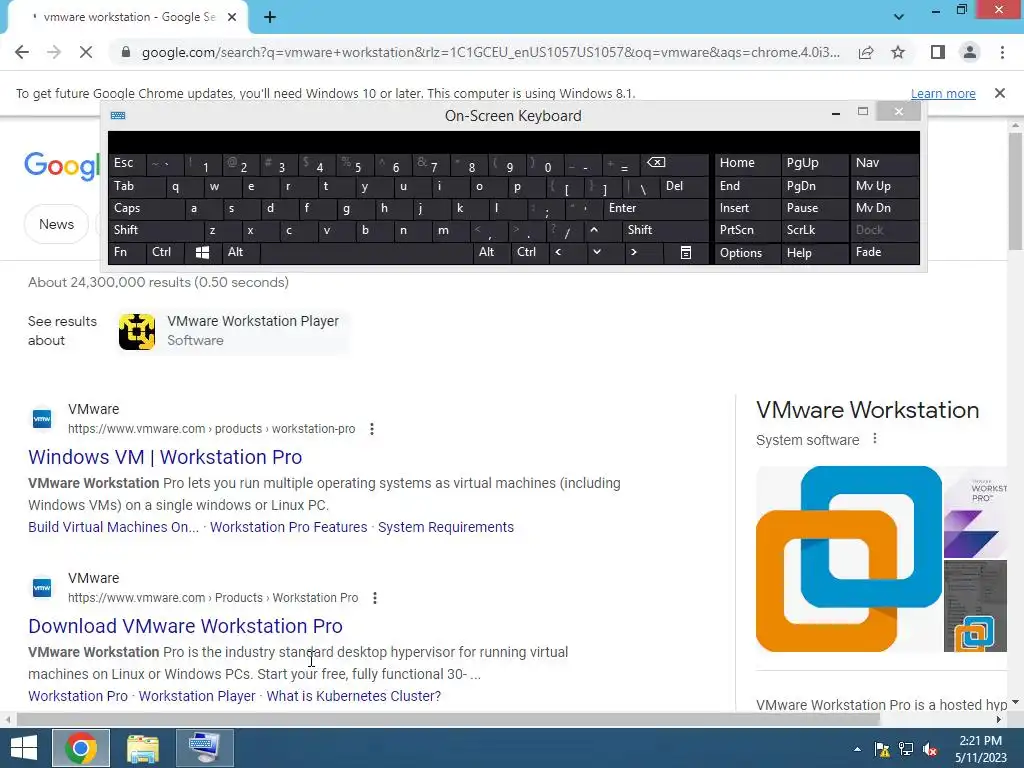Open File Explorer from taskbar

(x=143, y=748)
